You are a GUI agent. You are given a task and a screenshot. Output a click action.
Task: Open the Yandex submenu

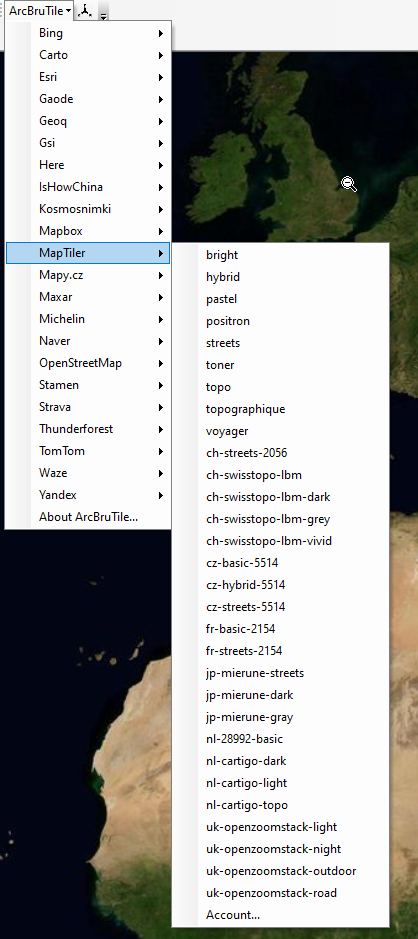88,495
